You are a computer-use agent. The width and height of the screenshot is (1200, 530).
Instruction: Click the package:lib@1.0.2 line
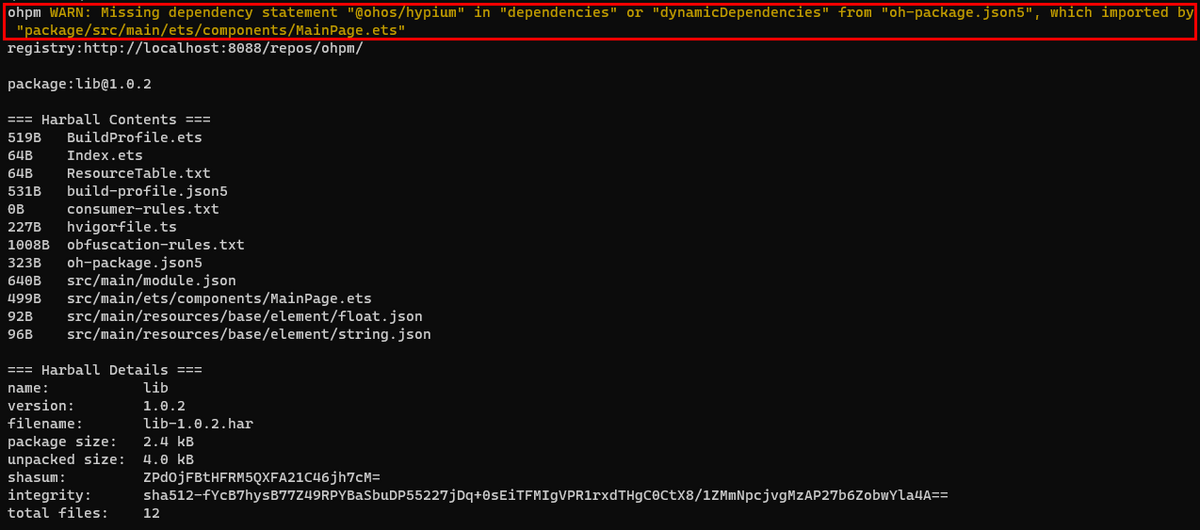pos(79,84)
